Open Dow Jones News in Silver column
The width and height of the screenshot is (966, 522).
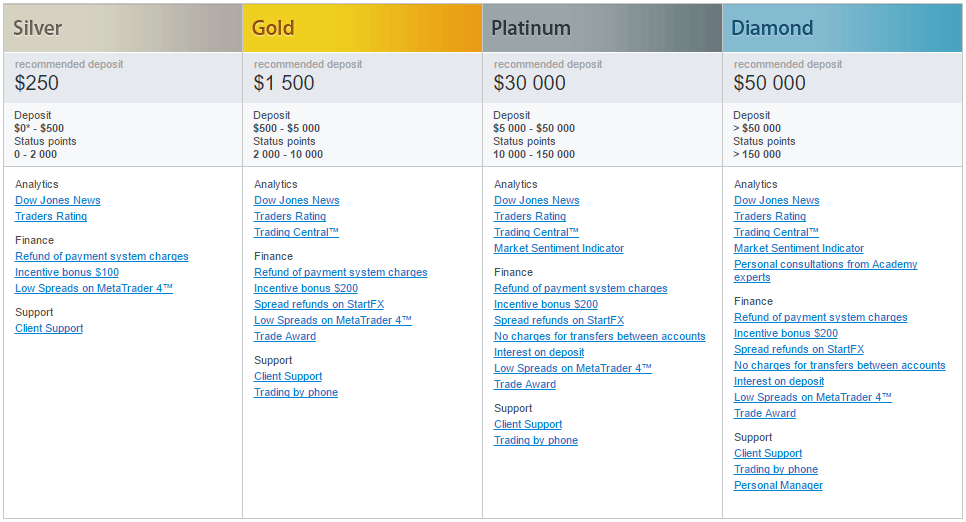coord(57,200)
